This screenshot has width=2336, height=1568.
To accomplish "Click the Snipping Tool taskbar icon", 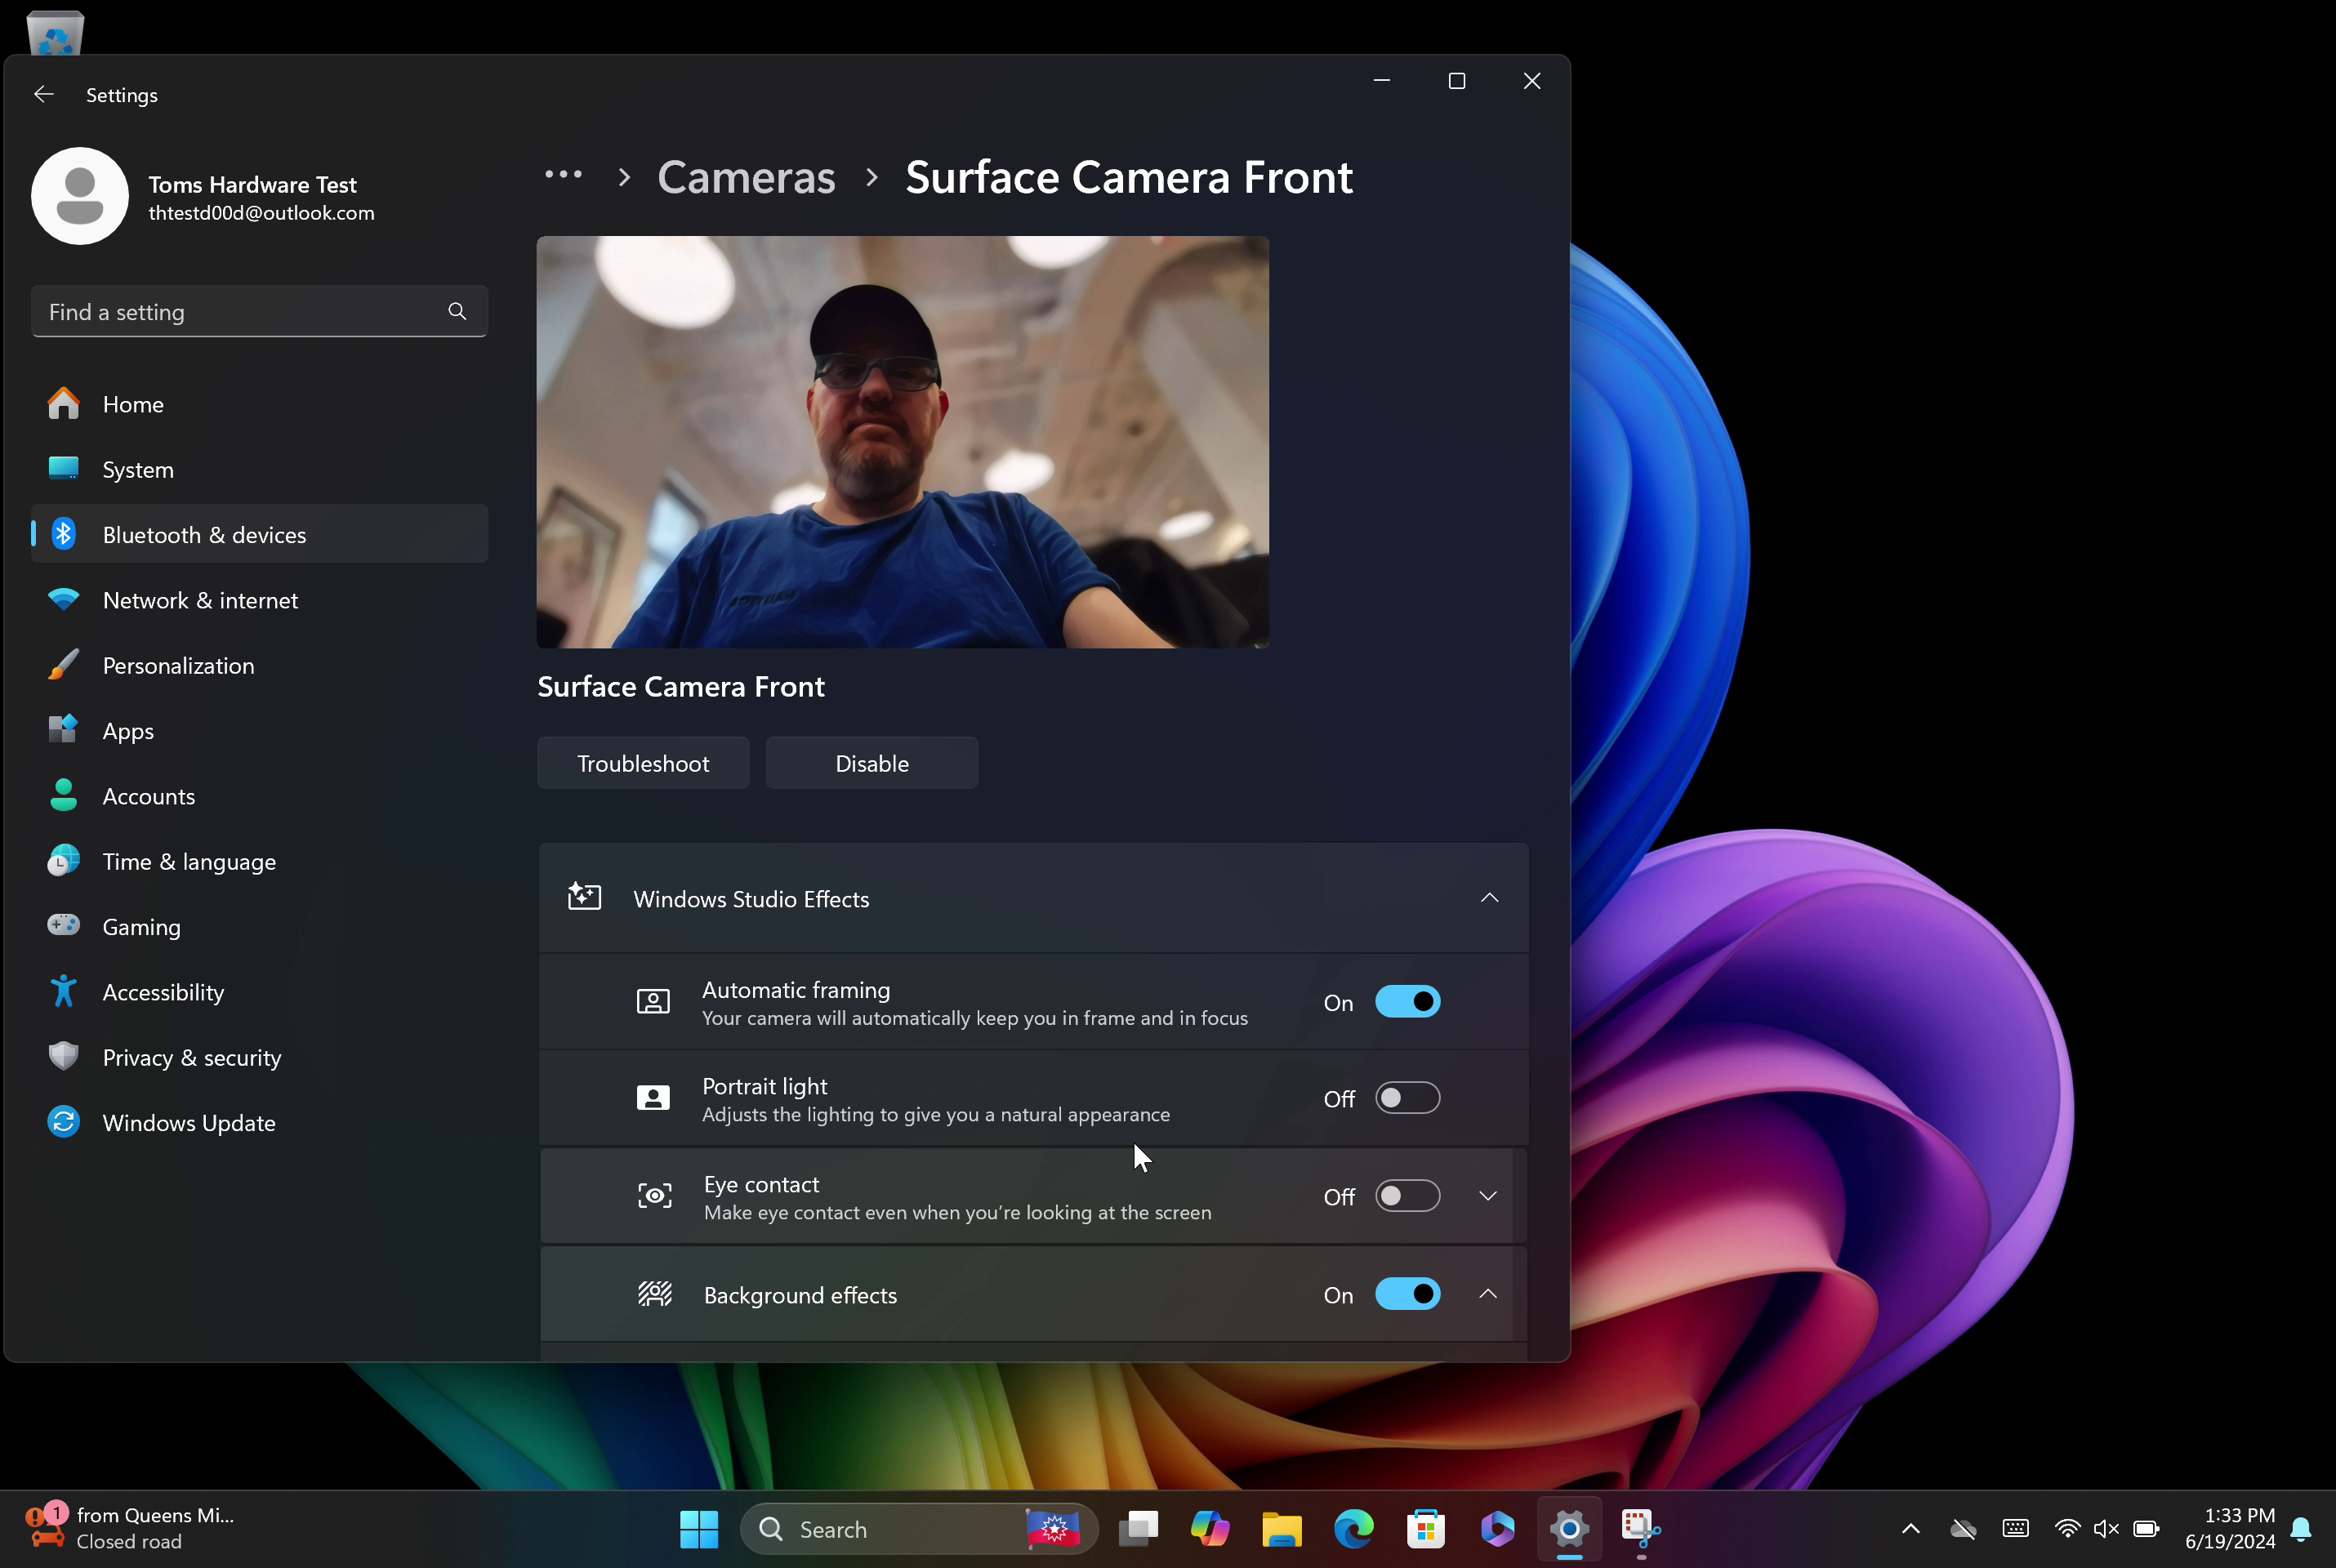I will tap(1640, 1528).
